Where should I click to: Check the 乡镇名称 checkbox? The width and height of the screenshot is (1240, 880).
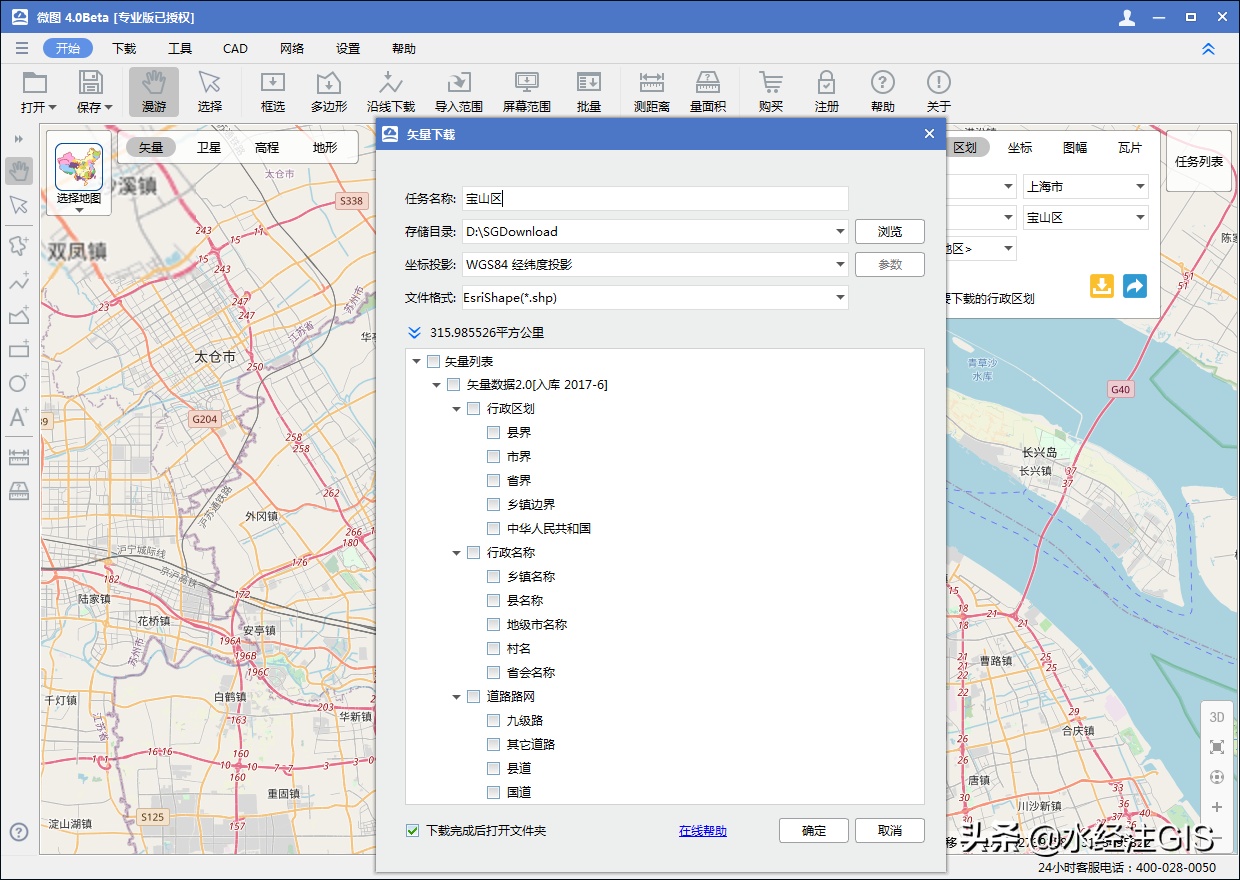493,577
